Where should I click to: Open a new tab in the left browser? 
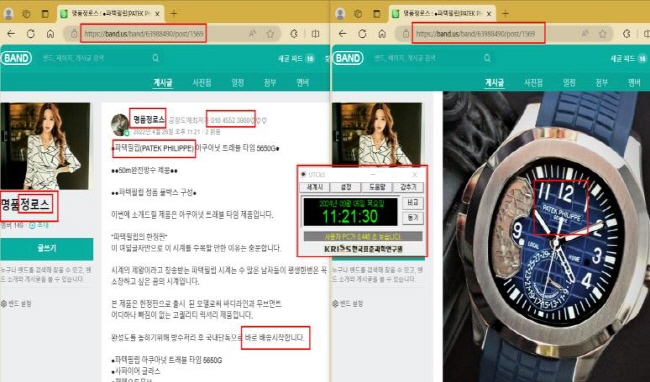pos(174,13)
